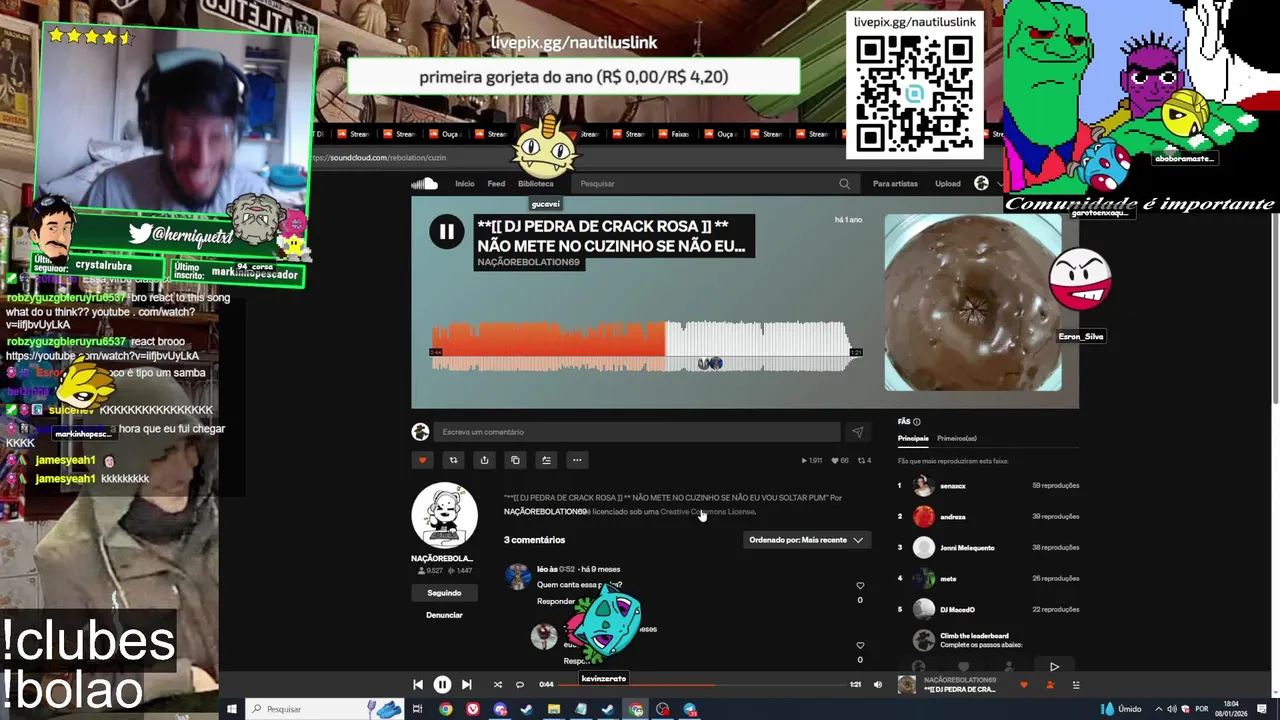1280x720 pixels.
Task: Add track to next up queue icon
Action: [x=546, y=460]
